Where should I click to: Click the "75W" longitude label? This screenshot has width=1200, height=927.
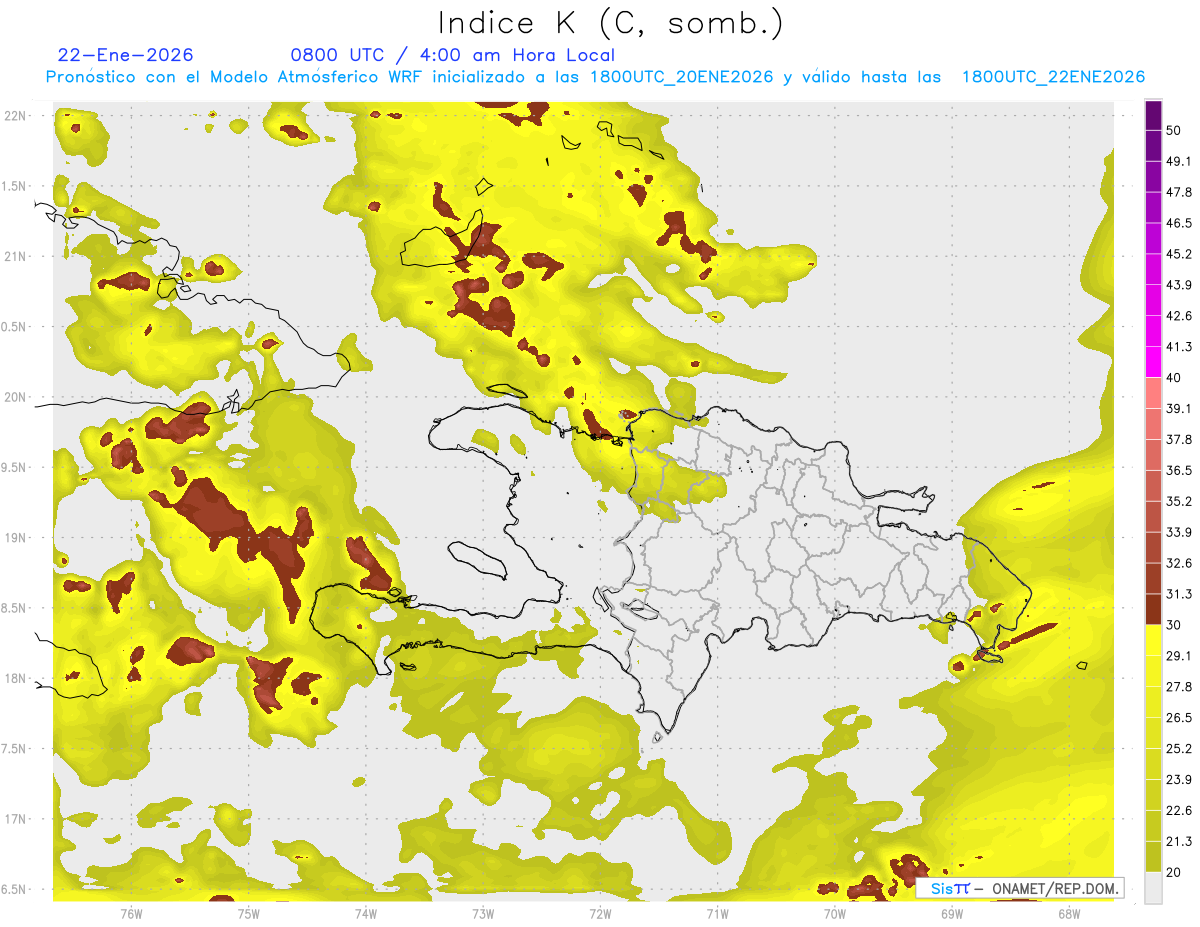tap(248, 914)
